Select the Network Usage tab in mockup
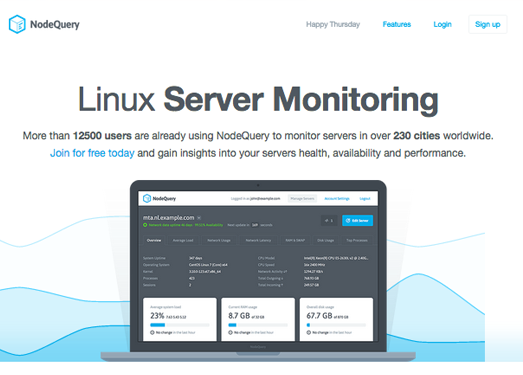The height and width of the screenshot is (375, 523). point(219,240)
